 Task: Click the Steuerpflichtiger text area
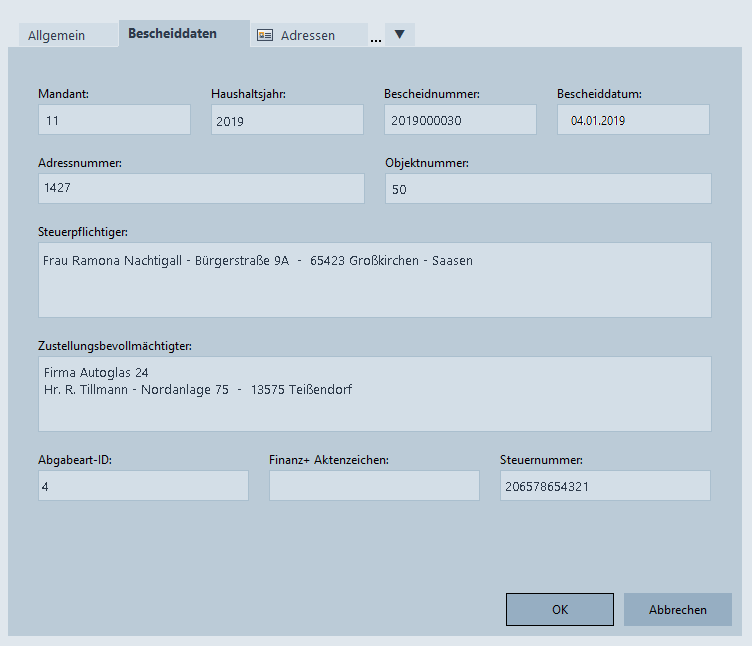374,280
